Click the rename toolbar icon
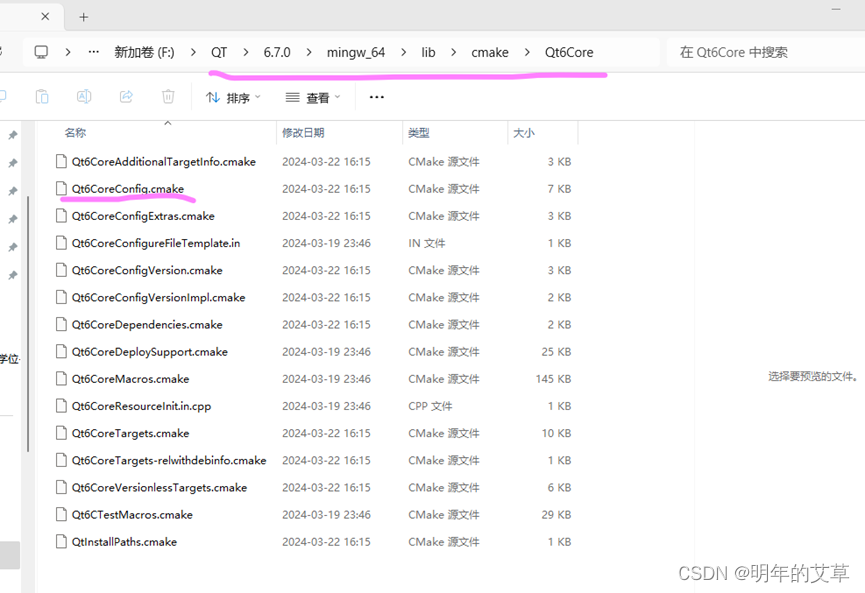The image size is (865, 593). coord(84,97)
